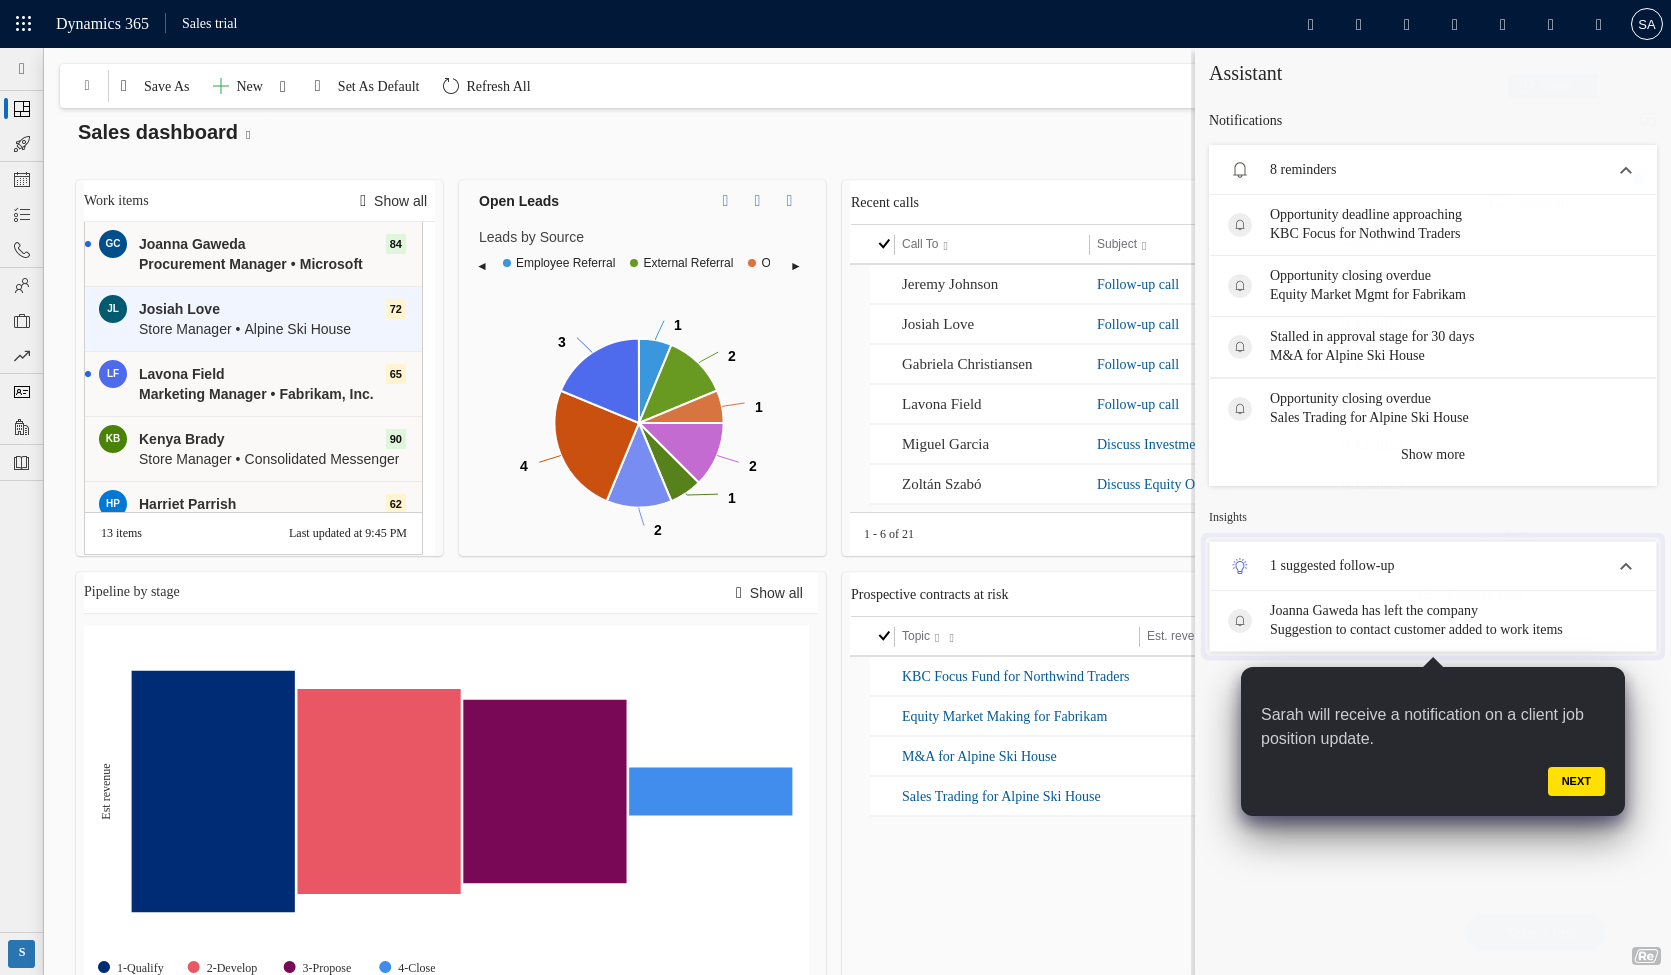Click the GC avatar for Joanna Gaweda
The width and height of the screenshot is (1671, 975).
(113, 243)
